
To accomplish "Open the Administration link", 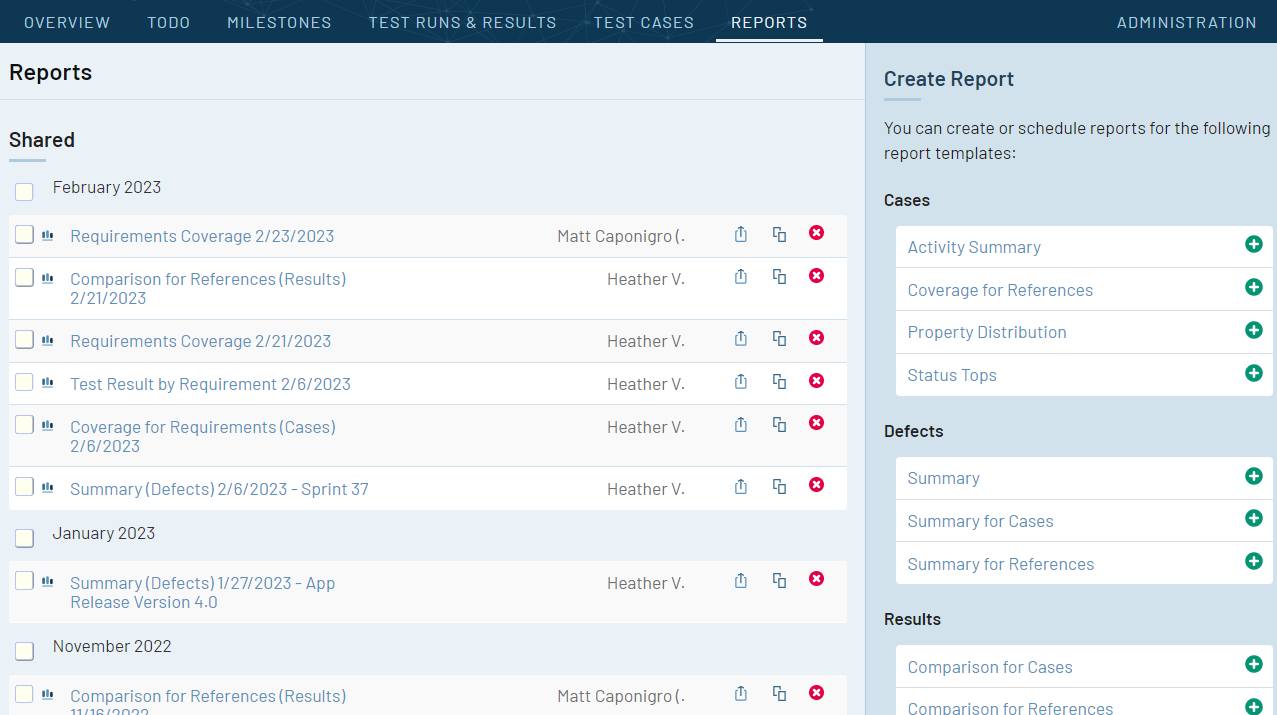I will (x=1187, y=22).
